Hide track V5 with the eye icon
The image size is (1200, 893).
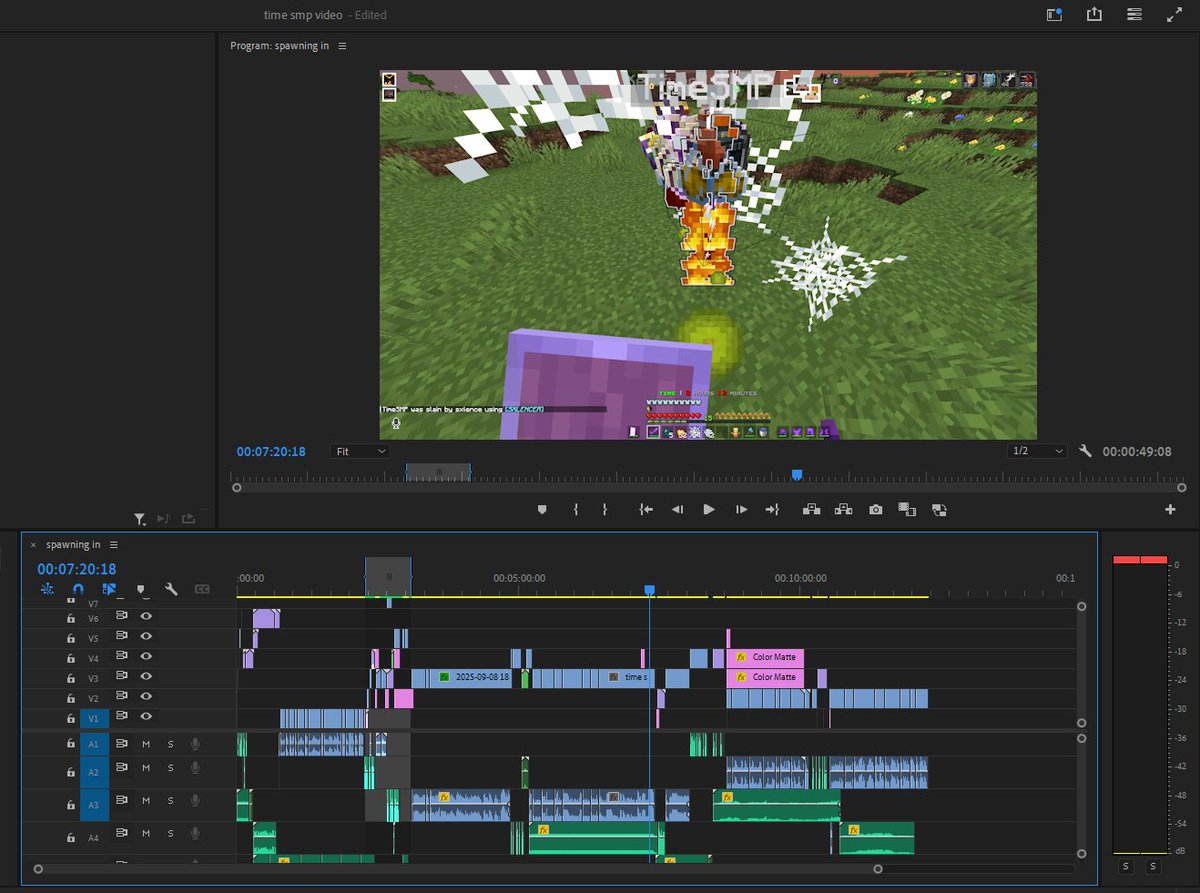click(146, 636)
